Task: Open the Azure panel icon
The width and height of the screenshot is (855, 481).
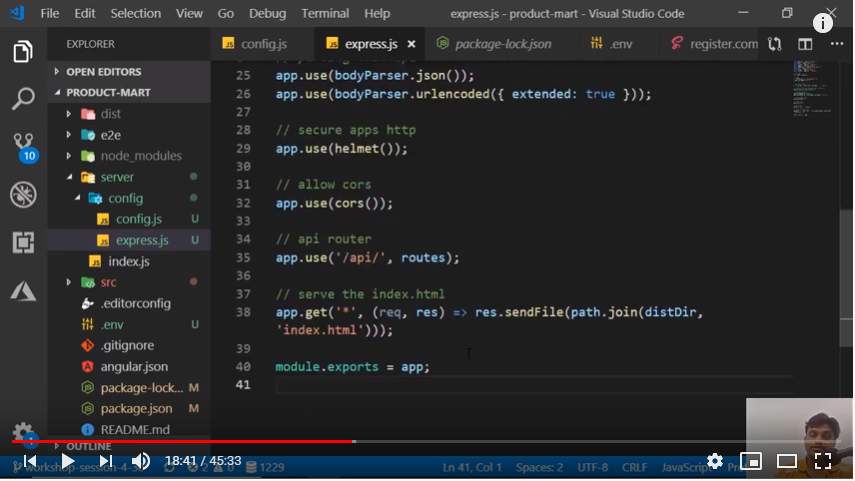Action: coord(23,290)
